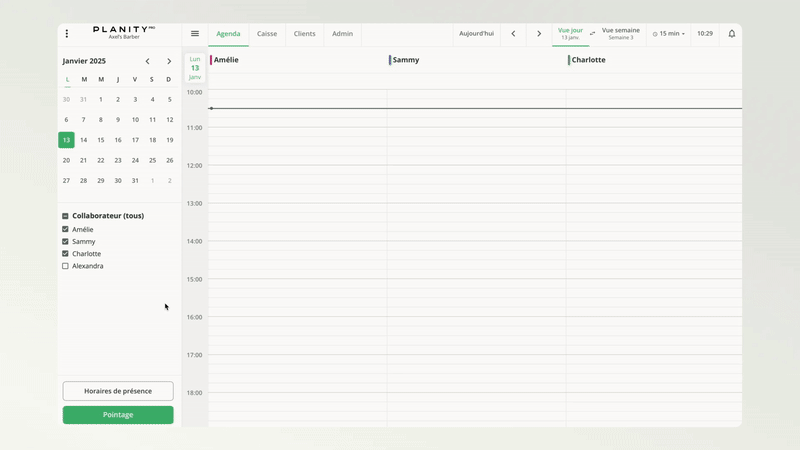
Task: Click the swap icon between day and week views
Action: [x=592, y=34]
